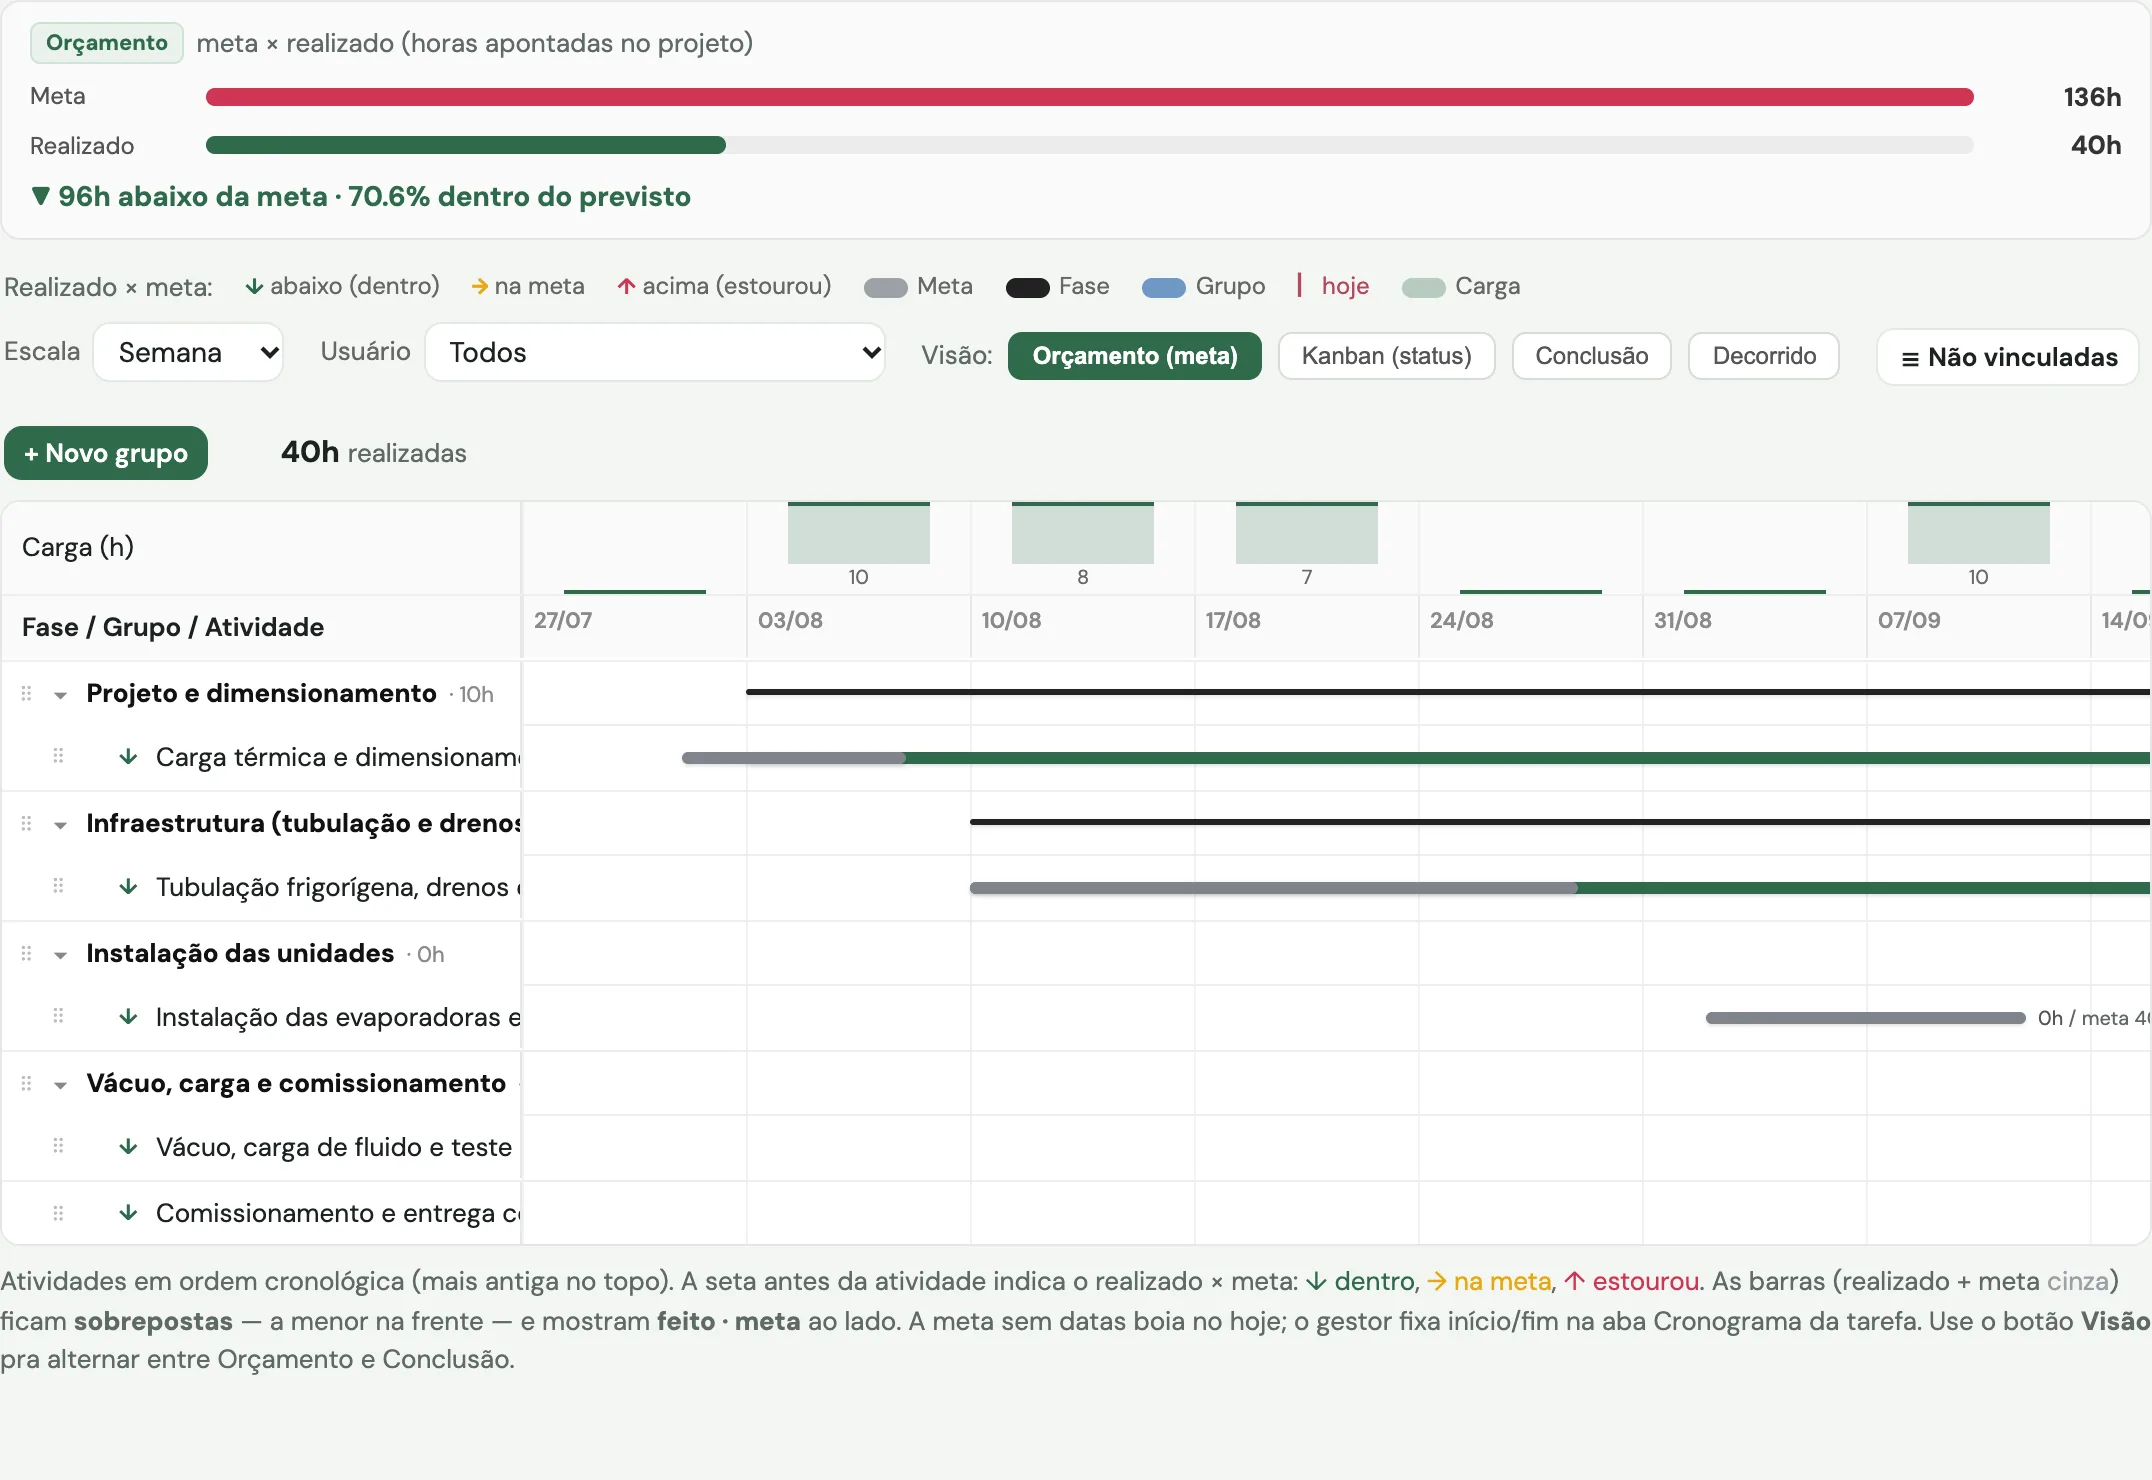Click the drag handle for Infraestrutura phase
This screenshot has width=2152, height=1480.
coord(27,823)
